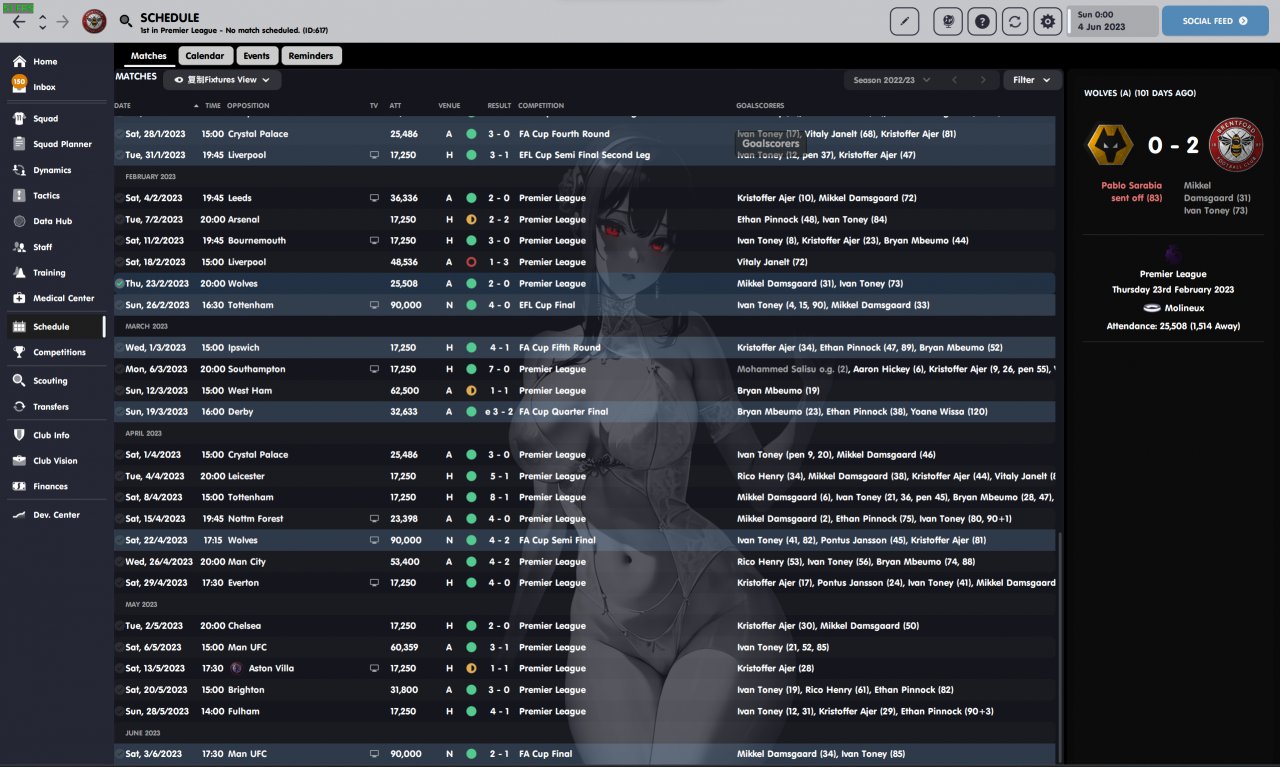Tick the circle beside the Man City fixture
The height and width of the screenshot is (767, 1280).
click(x=119, y=562)
